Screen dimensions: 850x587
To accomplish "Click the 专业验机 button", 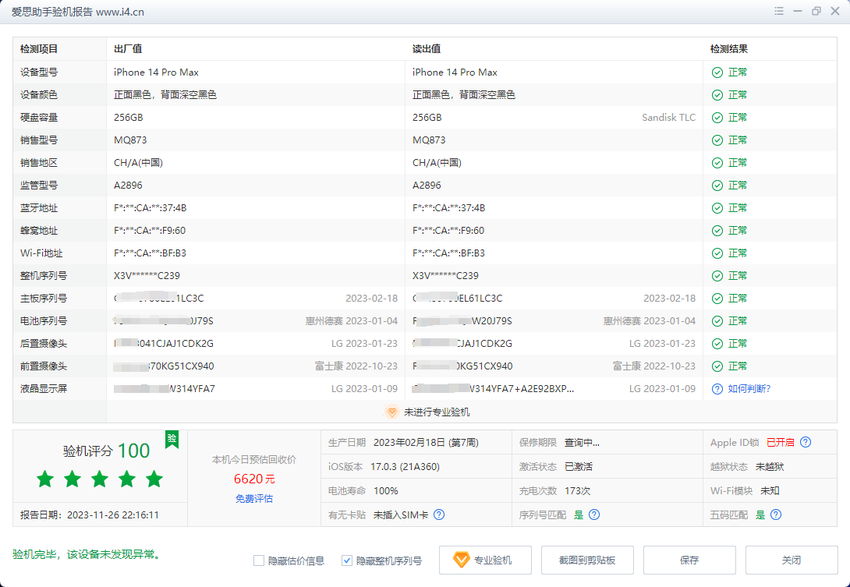I will click(x=485, y=560).
